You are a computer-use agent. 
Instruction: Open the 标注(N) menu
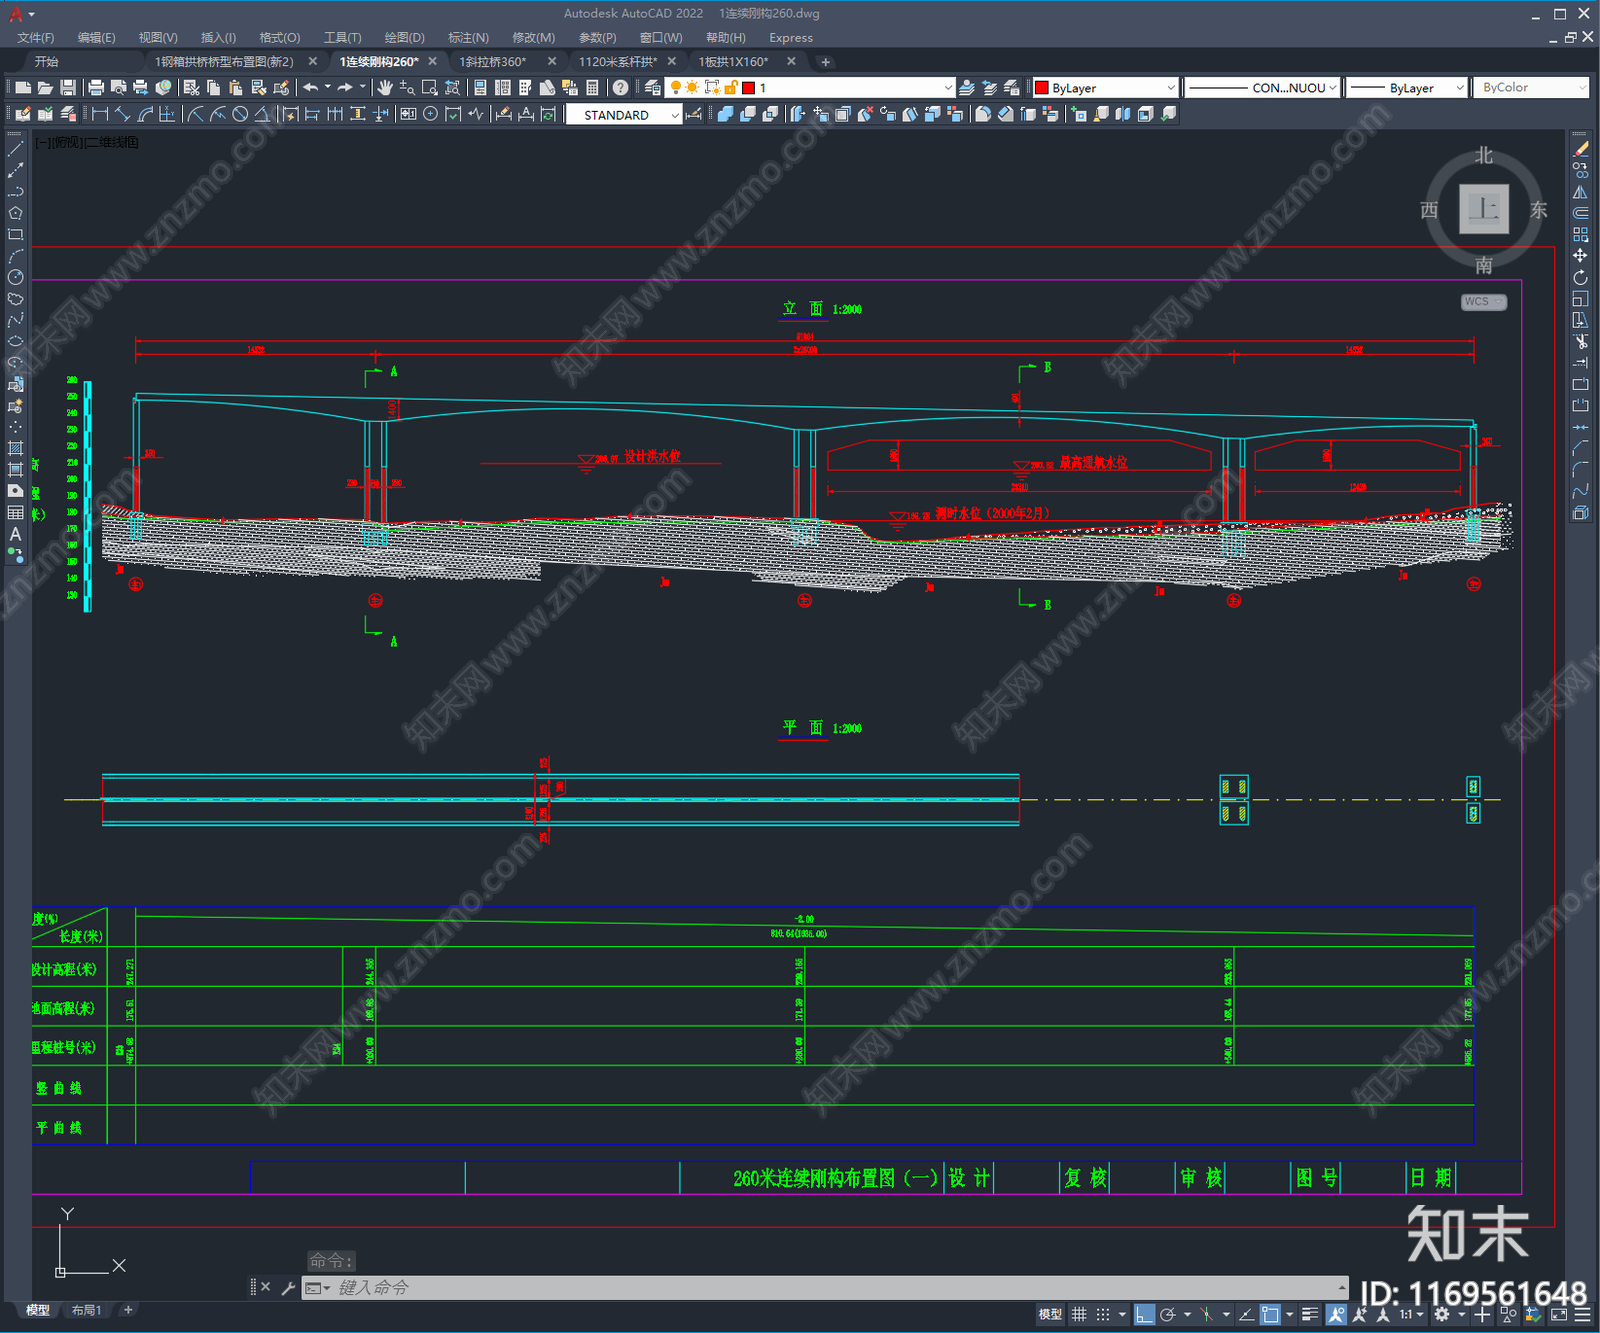pyautogui.click(x=468, y=38)
